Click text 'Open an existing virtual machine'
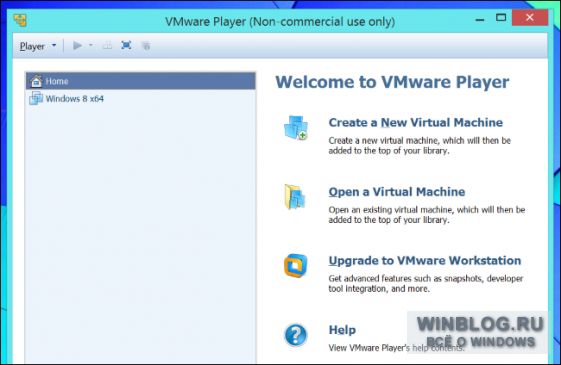This screenshot has width=561, height=365. 391,210
